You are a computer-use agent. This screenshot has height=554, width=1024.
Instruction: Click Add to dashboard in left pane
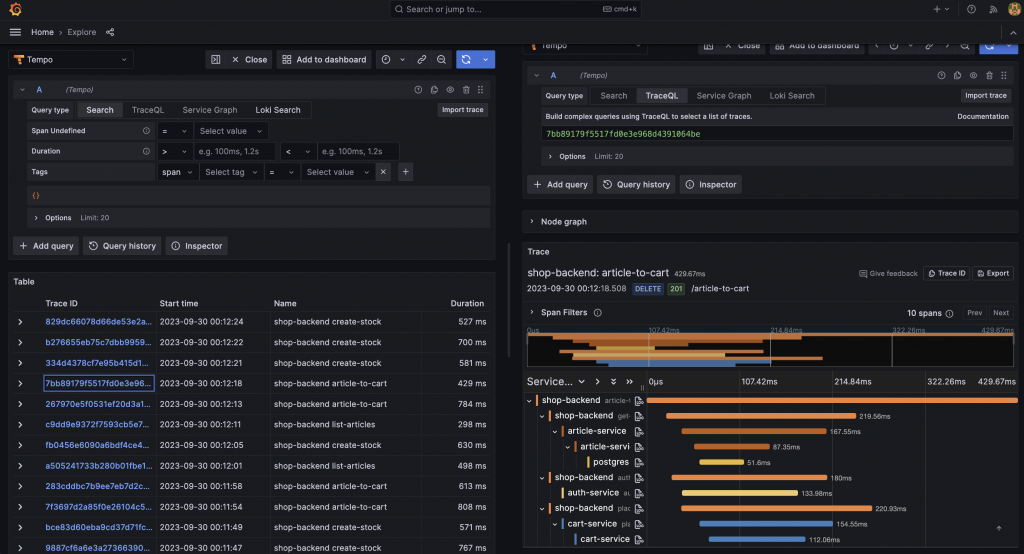tap(324, 59)
